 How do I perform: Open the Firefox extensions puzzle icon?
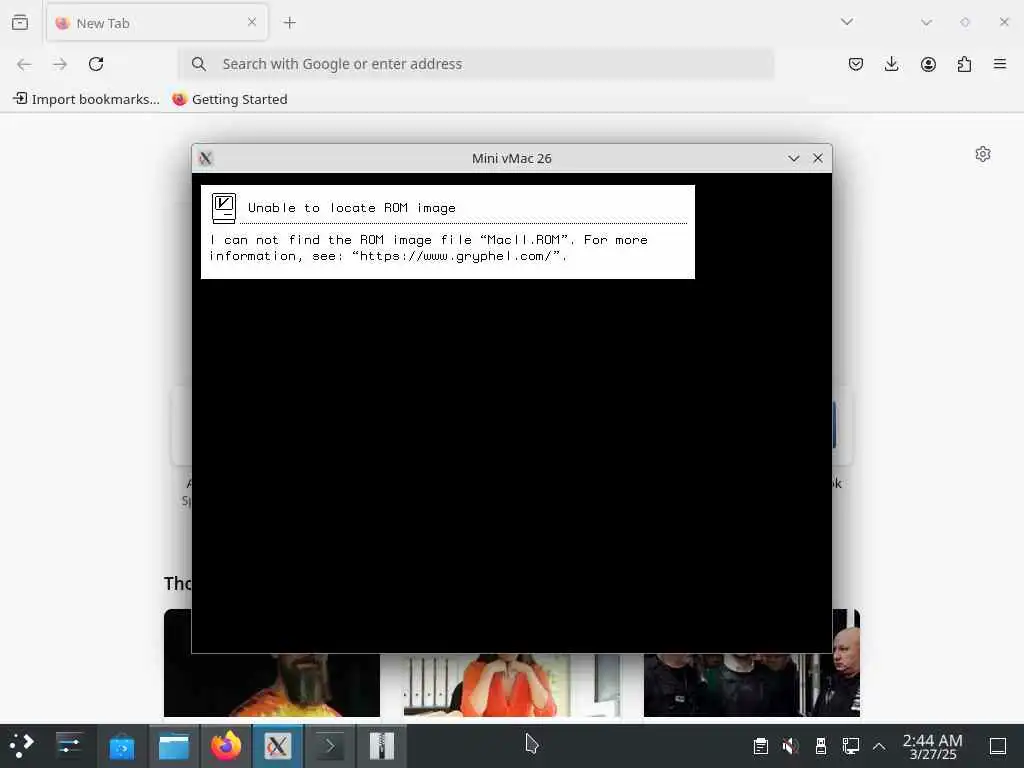pos(964,64)
